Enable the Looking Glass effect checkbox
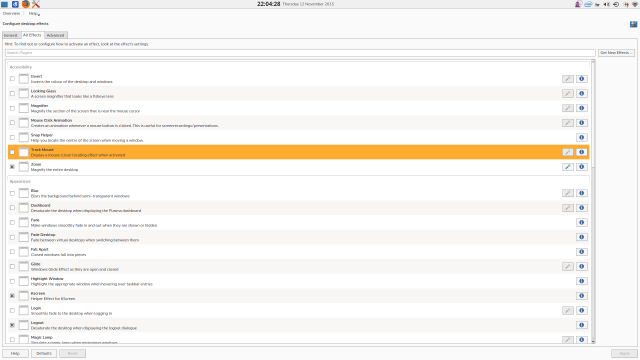 [x=12, y=93]
